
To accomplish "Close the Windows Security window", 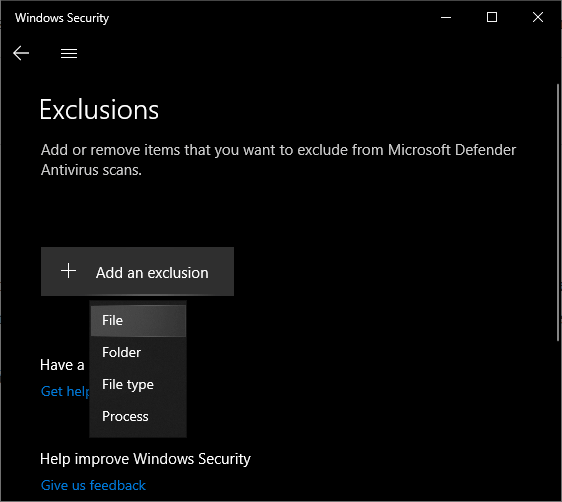I will (x=538, y=17).
